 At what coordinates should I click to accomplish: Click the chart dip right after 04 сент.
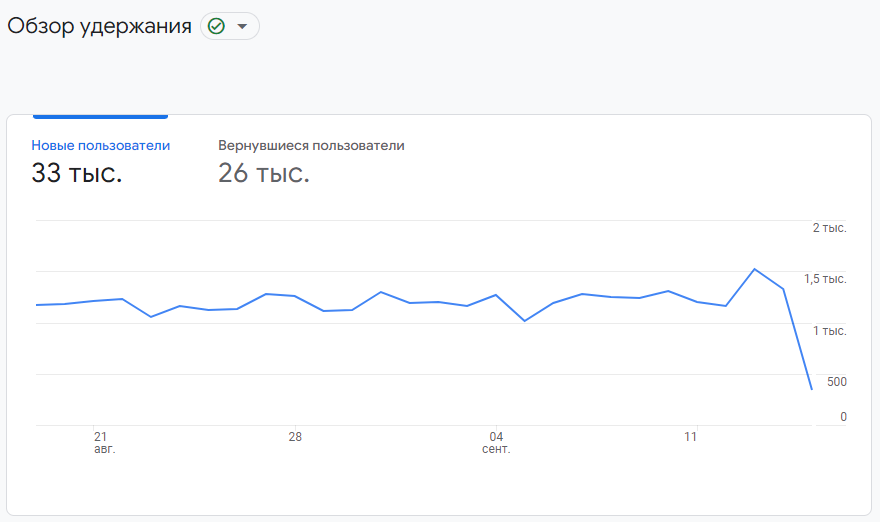coord(525,320)
